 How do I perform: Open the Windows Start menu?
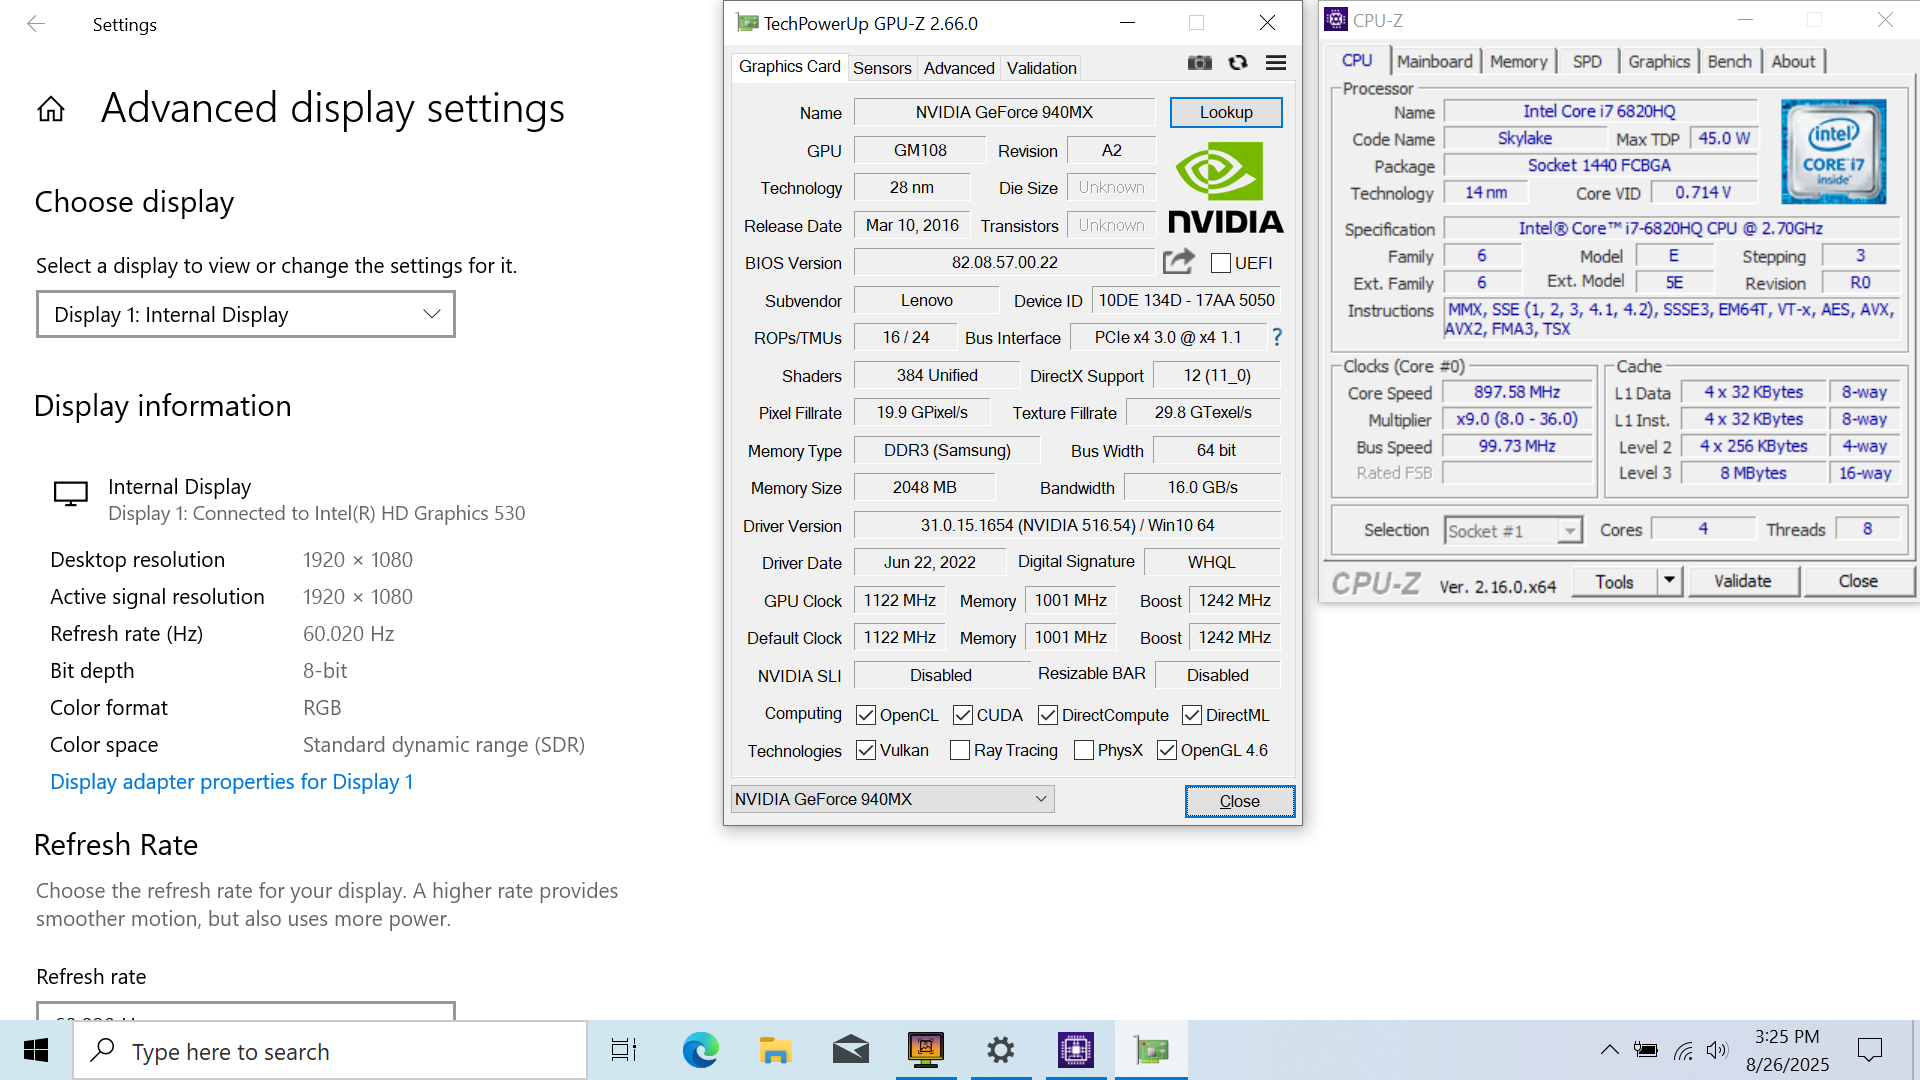[x=36, y=1050]
